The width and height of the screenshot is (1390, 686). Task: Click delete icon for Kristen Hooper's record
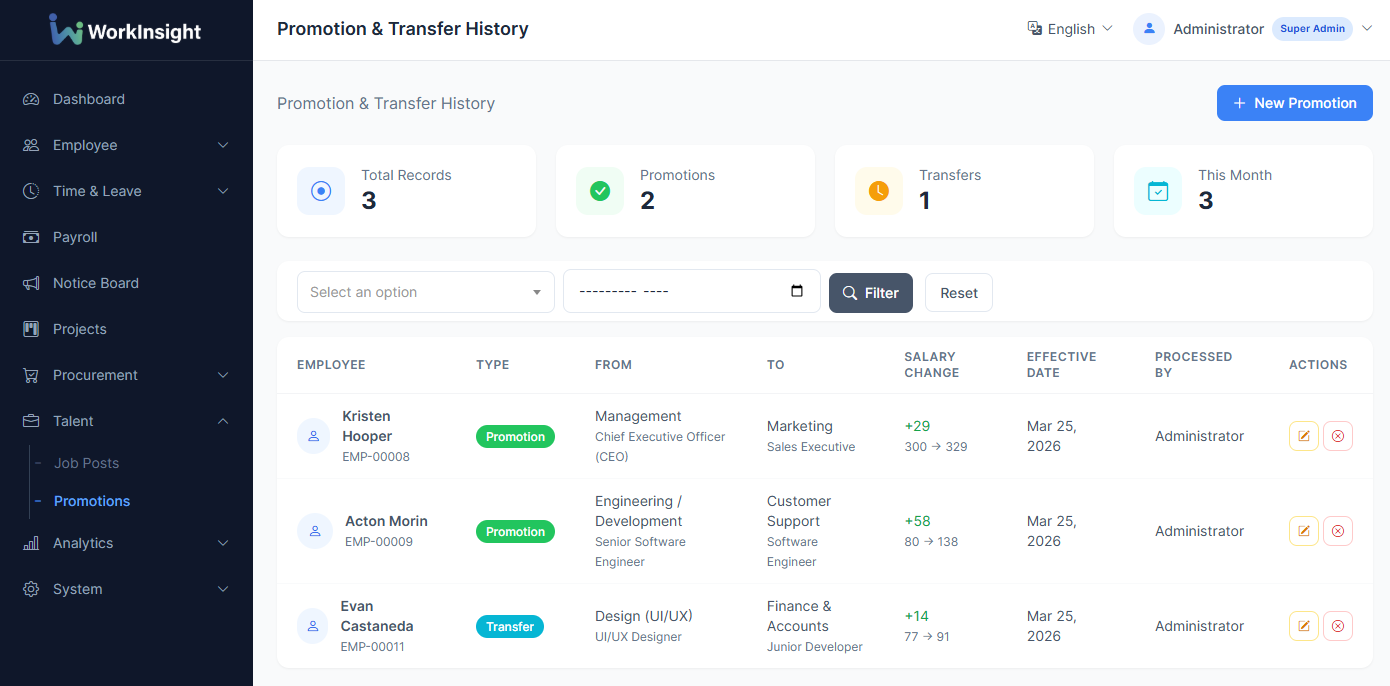click(x=1338, y=436)
